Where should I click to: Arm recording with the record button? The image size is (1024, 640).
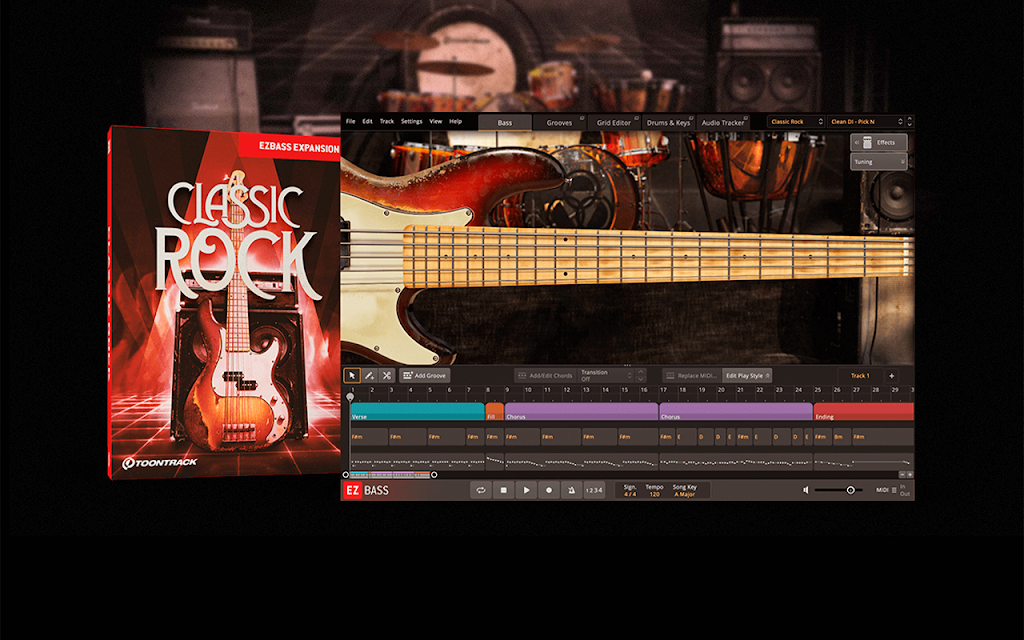tap(549, 490)
